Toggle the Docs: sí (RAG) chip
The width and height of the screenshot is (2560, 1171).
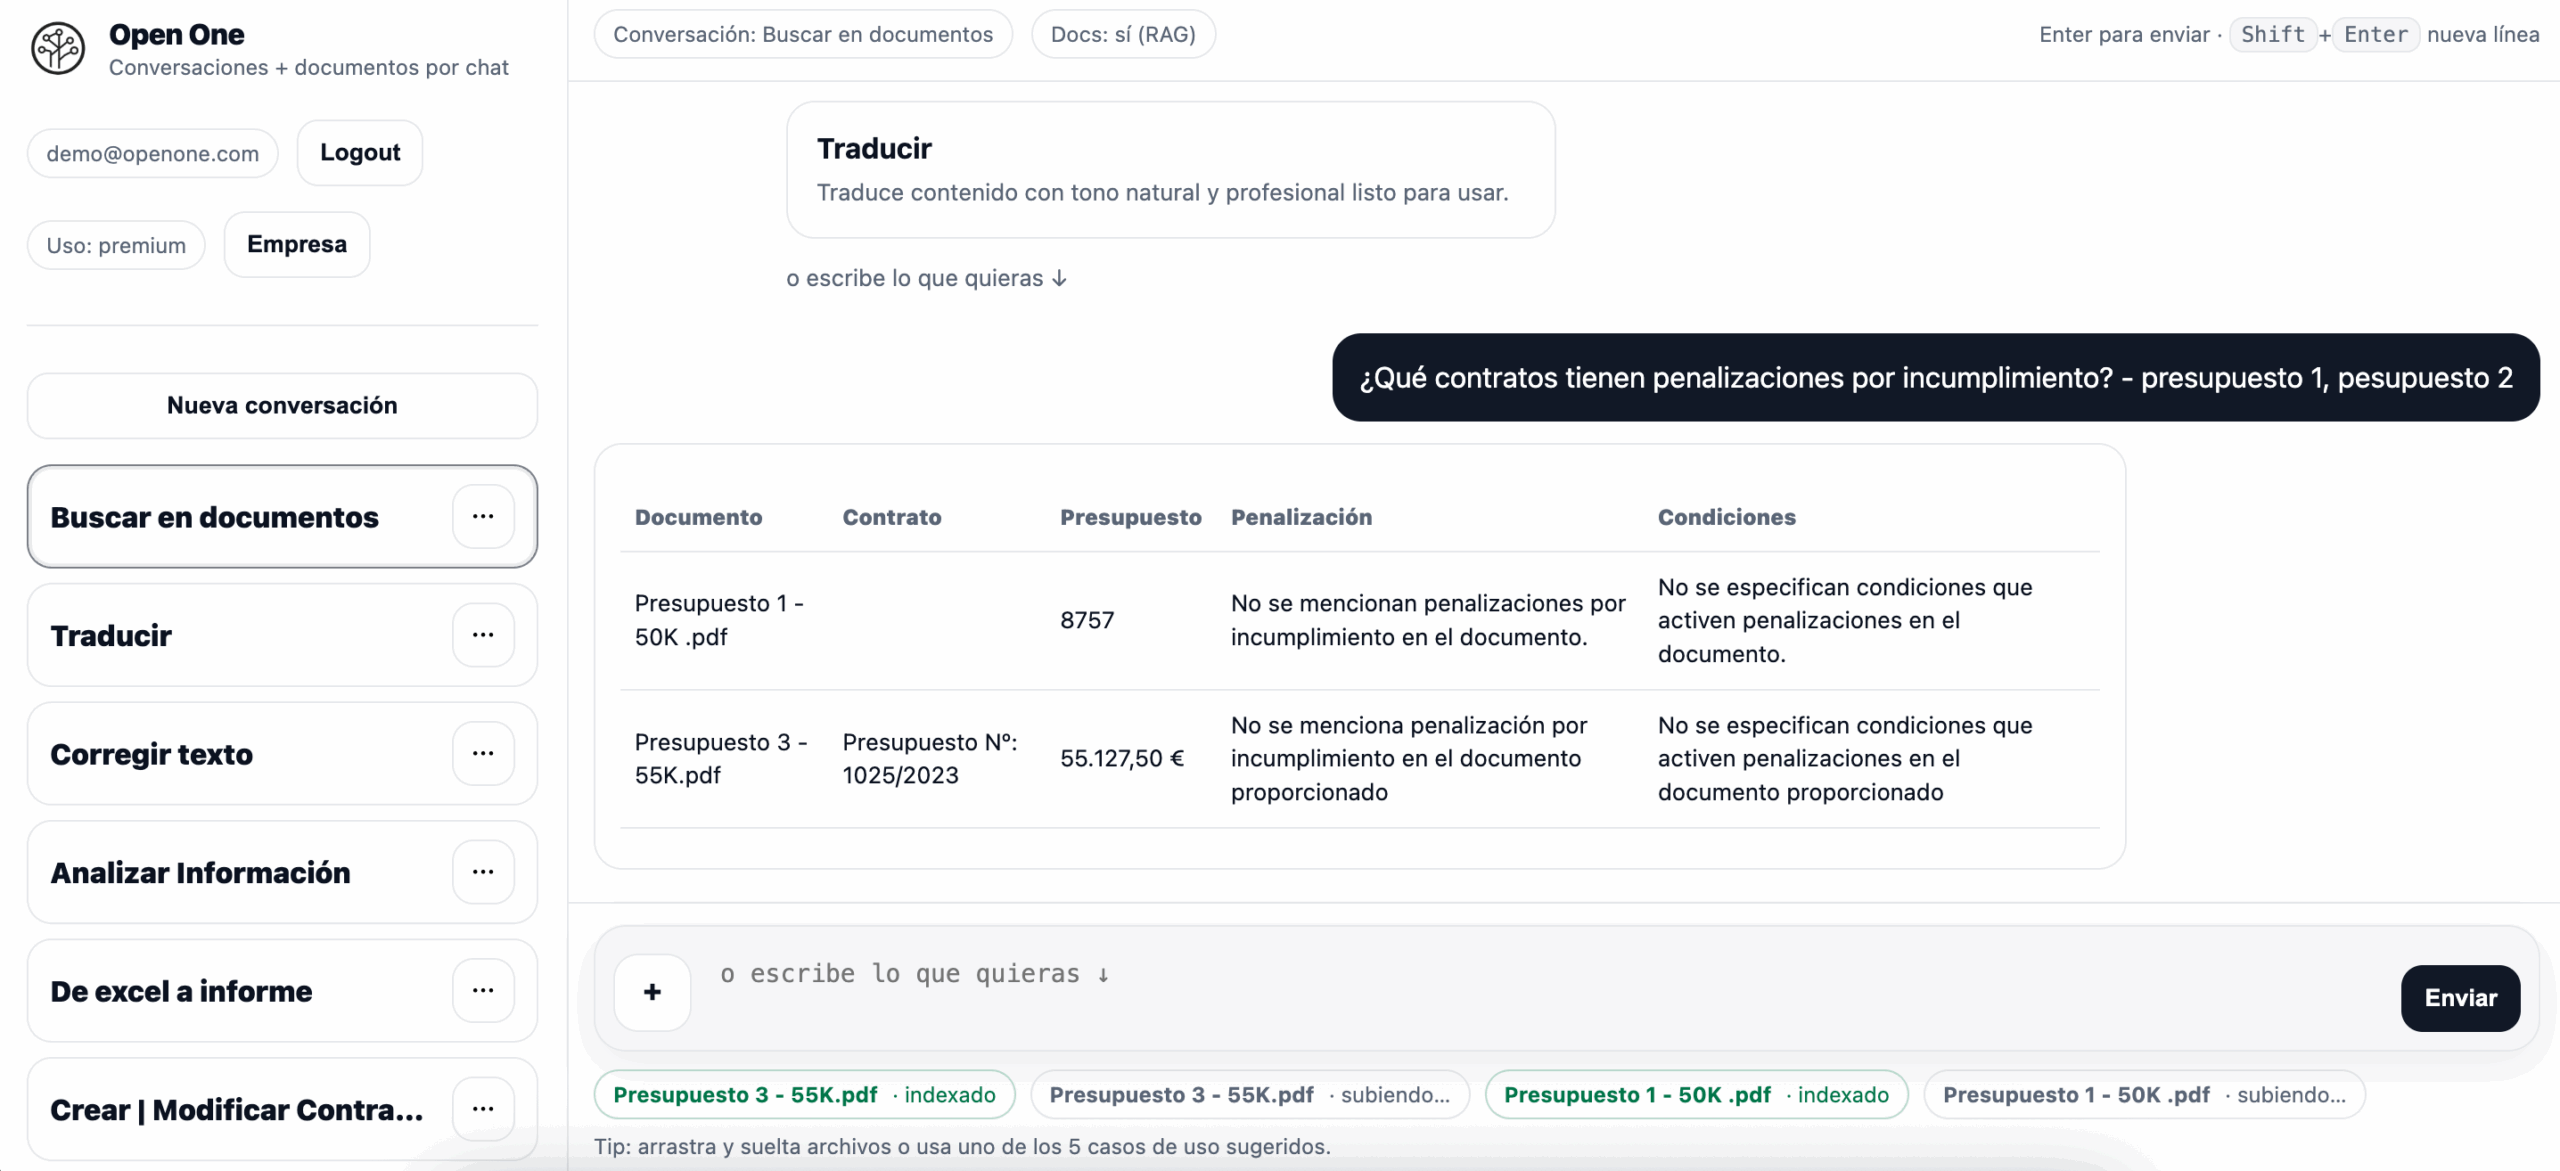[x=1123, y=34]
